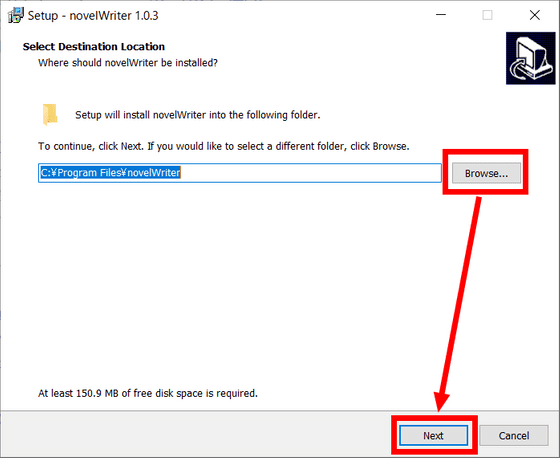Click the title text Setup - novelWriter 1.0.3
Image resolution: width=560 pixels, height=458 pixels.
pos(93,16)
